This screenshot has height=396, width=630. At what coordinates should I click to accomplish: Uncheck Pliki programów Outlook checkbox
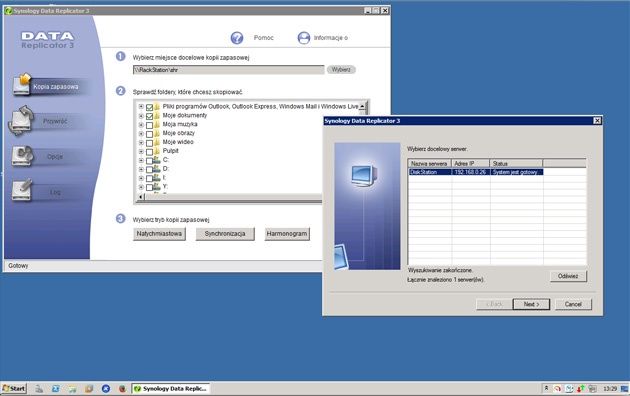149,107
